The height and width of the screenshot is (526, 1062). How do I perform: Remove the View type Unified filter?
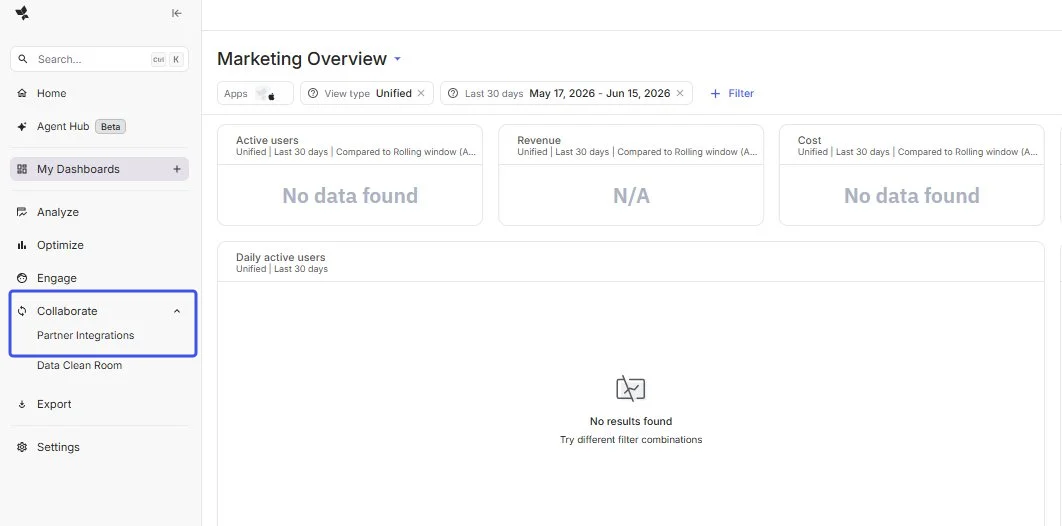(421, 93)
